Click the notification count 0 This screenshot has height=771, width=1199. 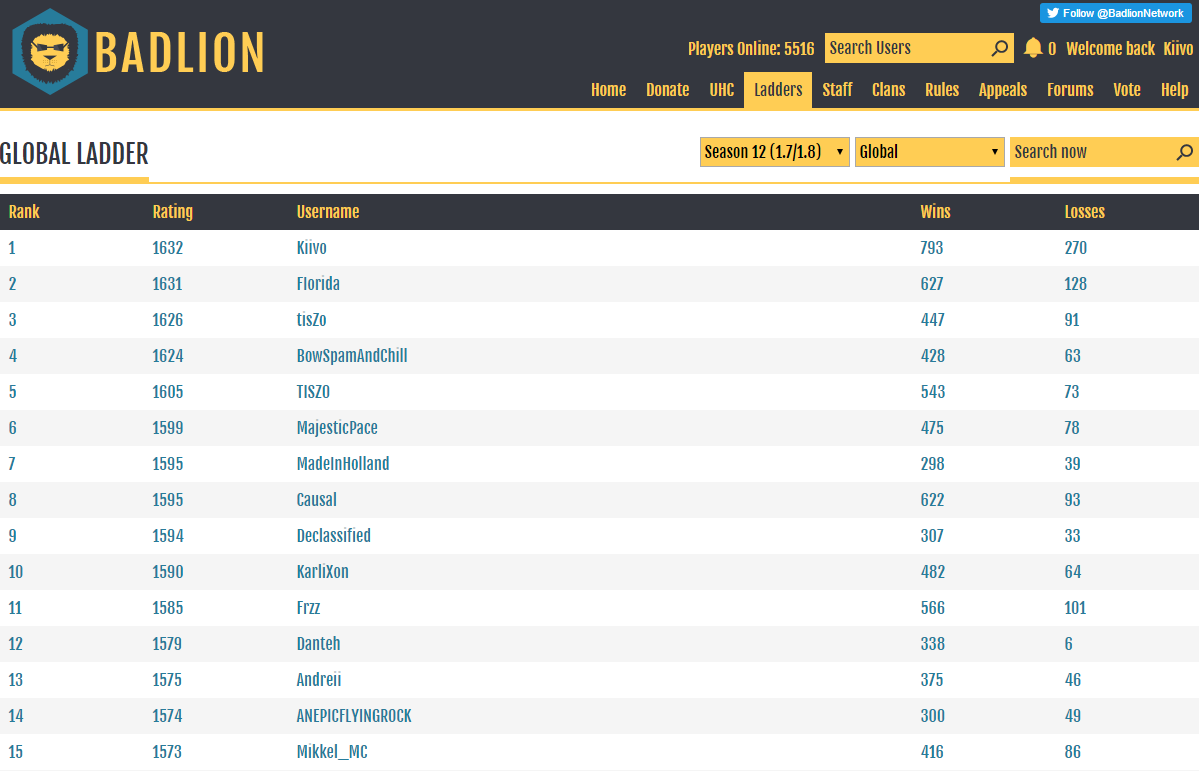point(1052,49)
